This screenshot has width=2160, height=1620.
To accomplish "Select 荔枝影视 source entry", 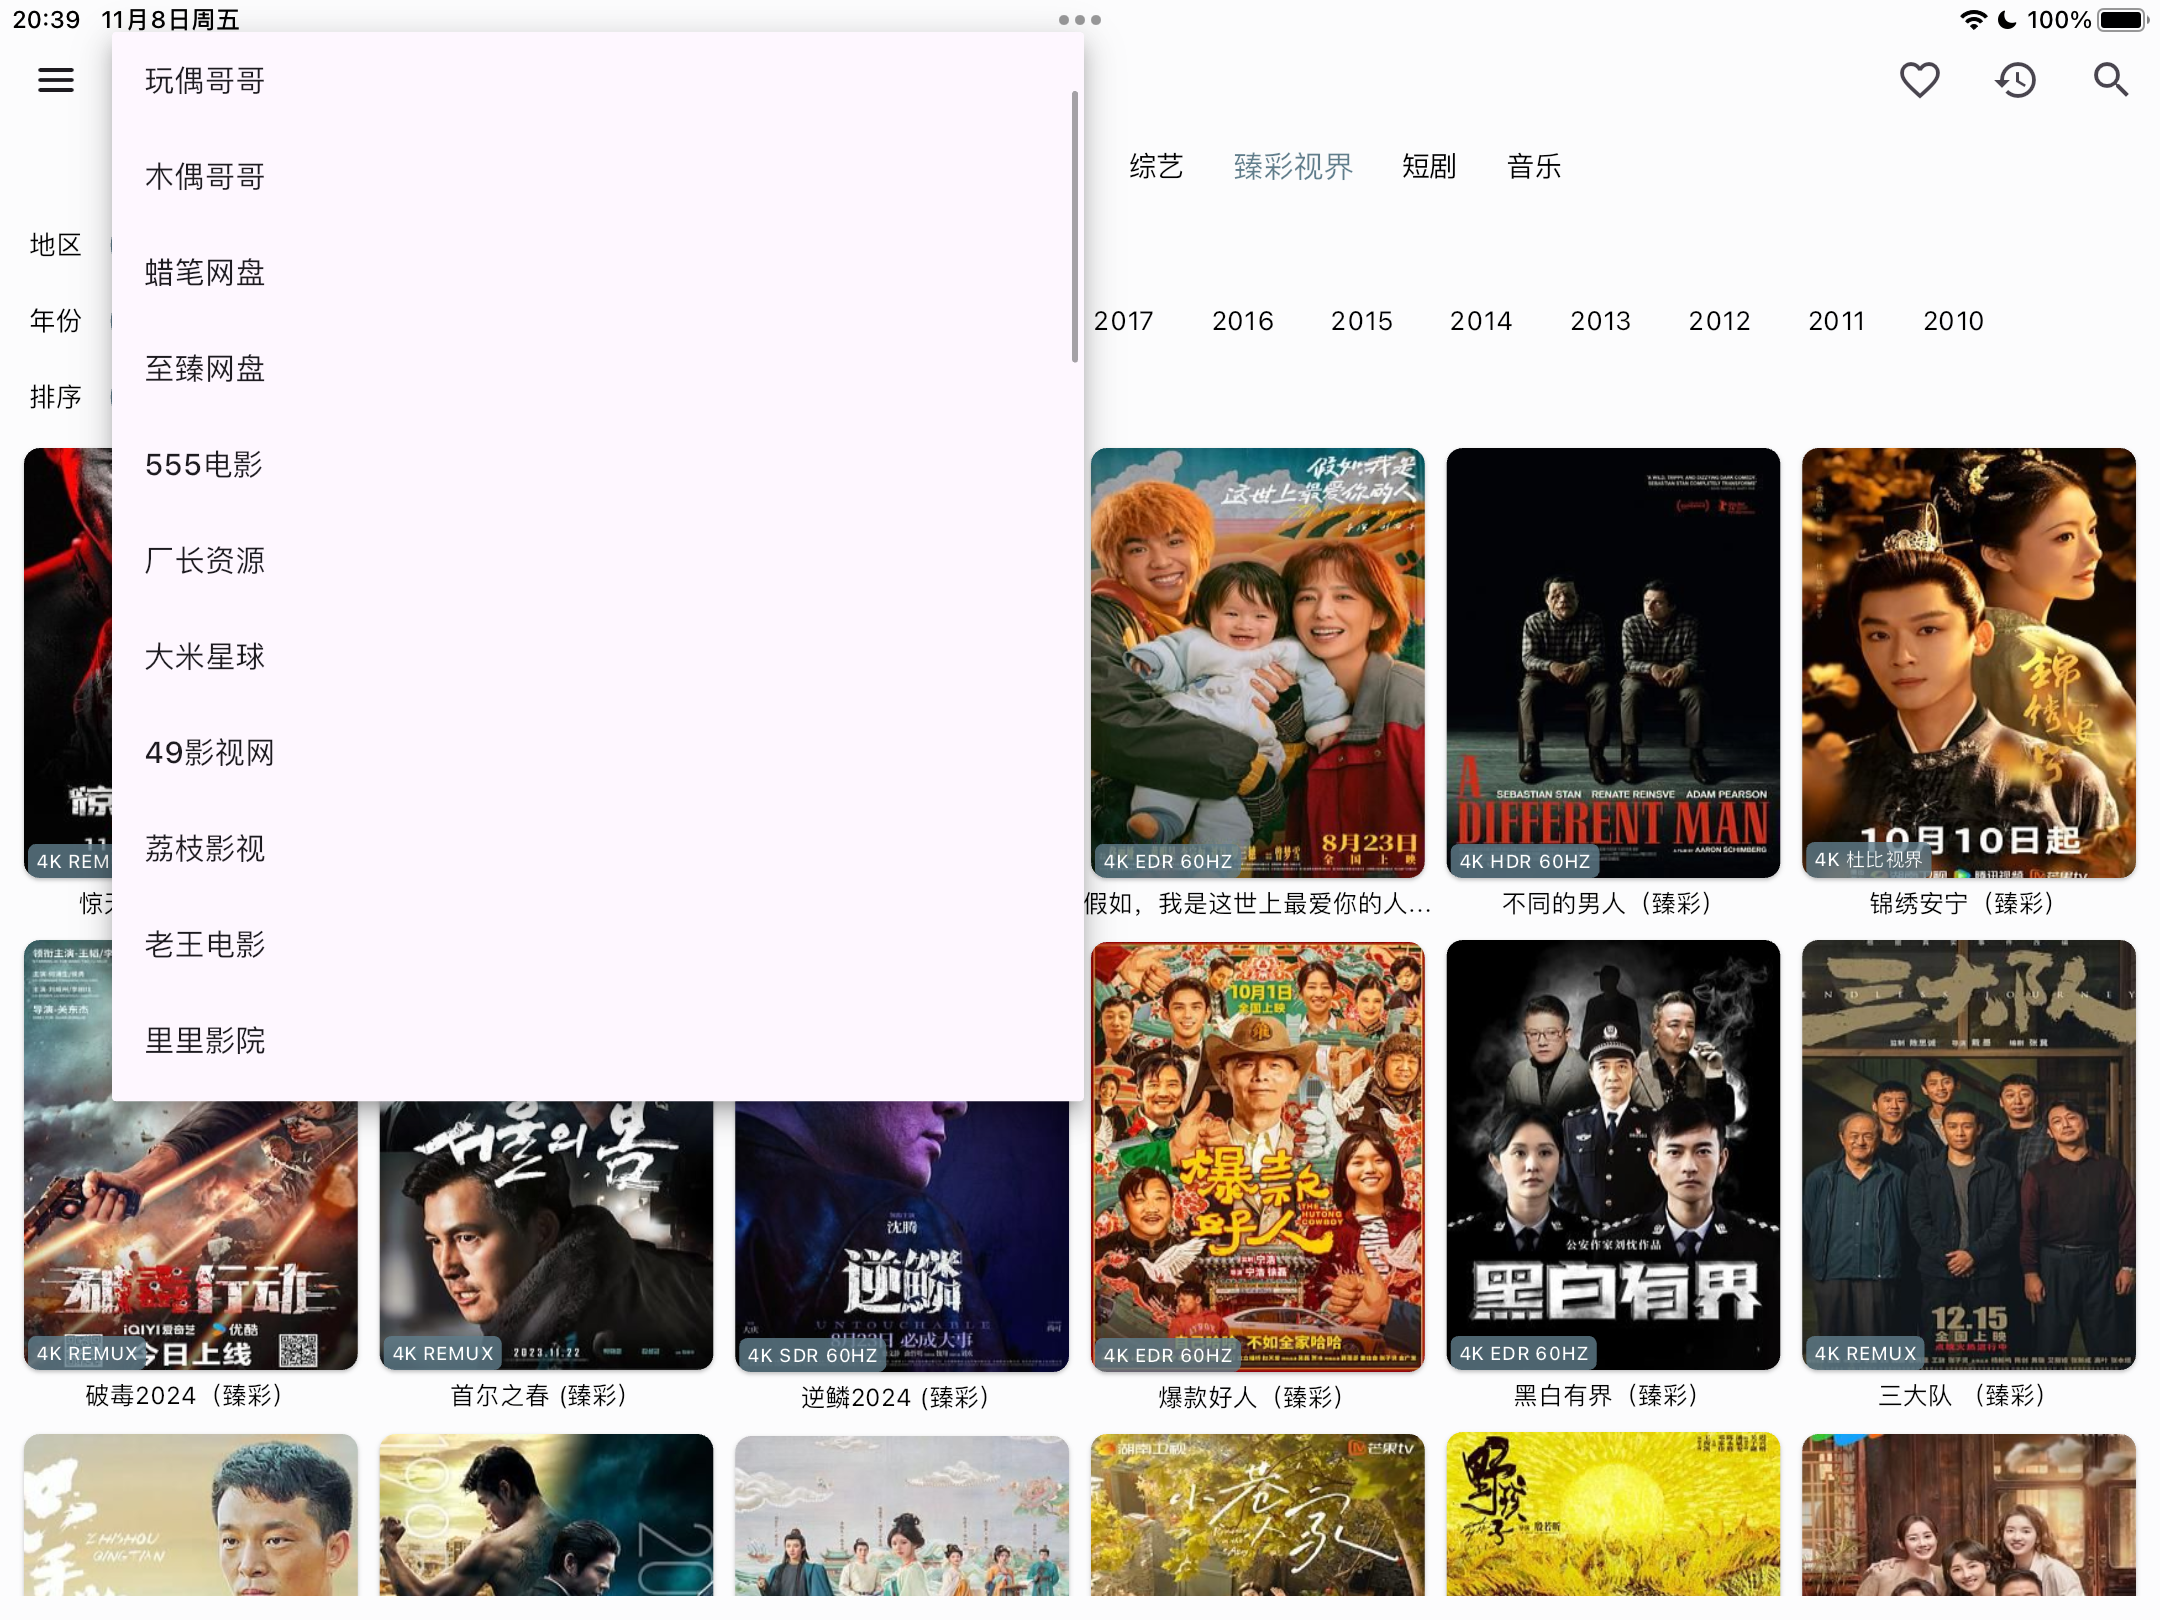I will click(597, 849).
